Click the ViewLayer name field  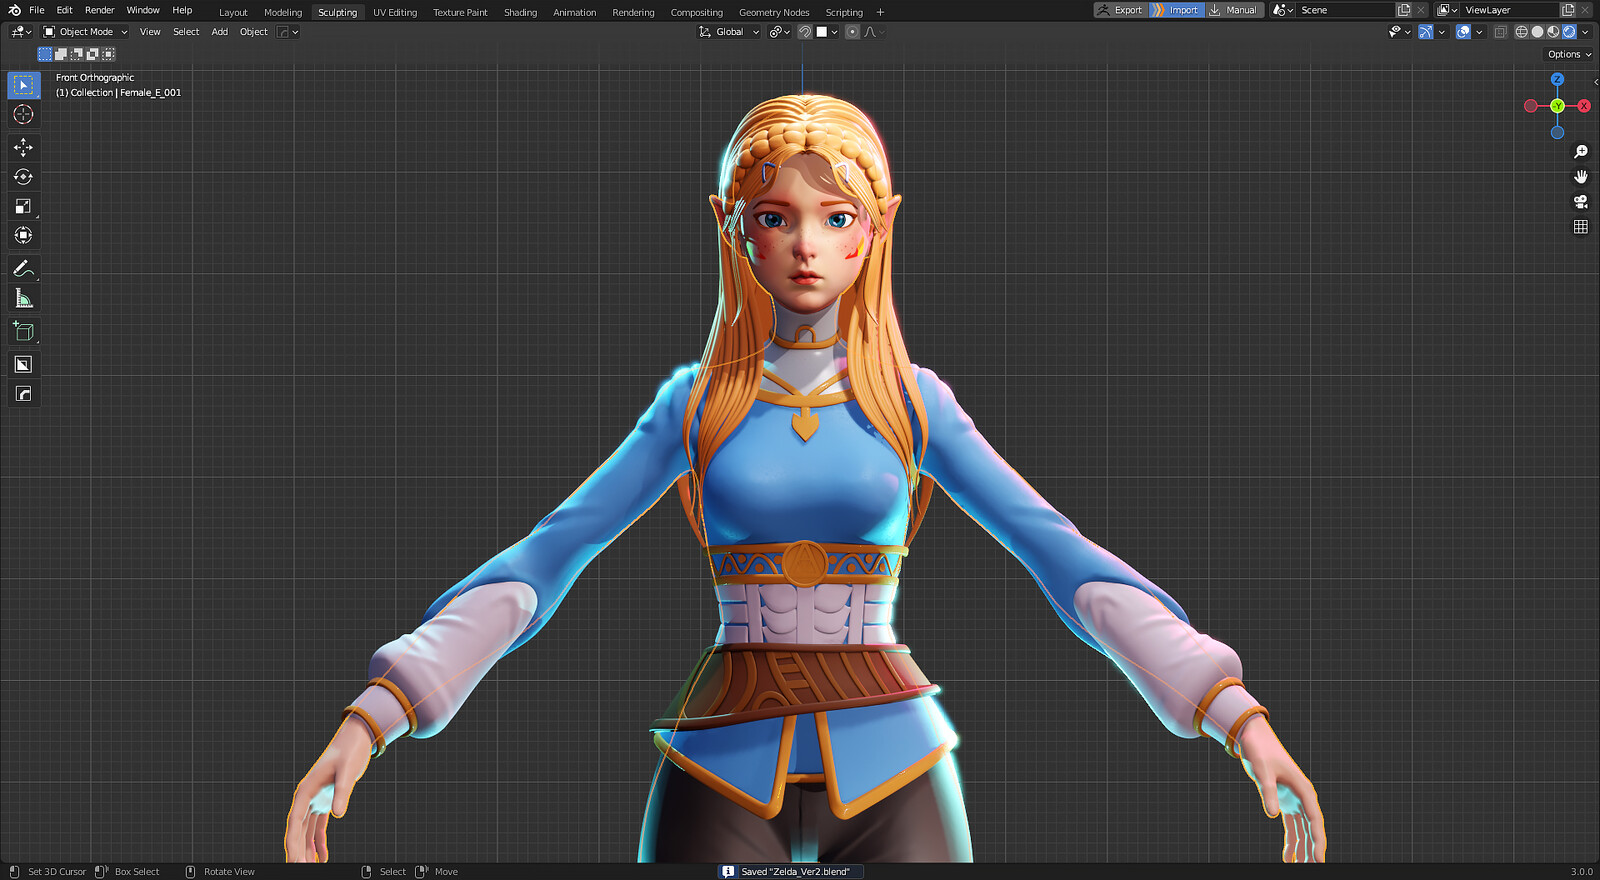coord(1510,10)
